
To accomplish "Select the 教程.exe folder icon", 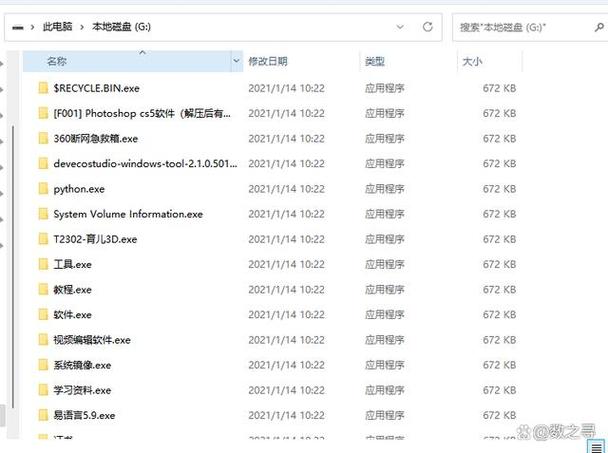I will click(x=43, y=290).
